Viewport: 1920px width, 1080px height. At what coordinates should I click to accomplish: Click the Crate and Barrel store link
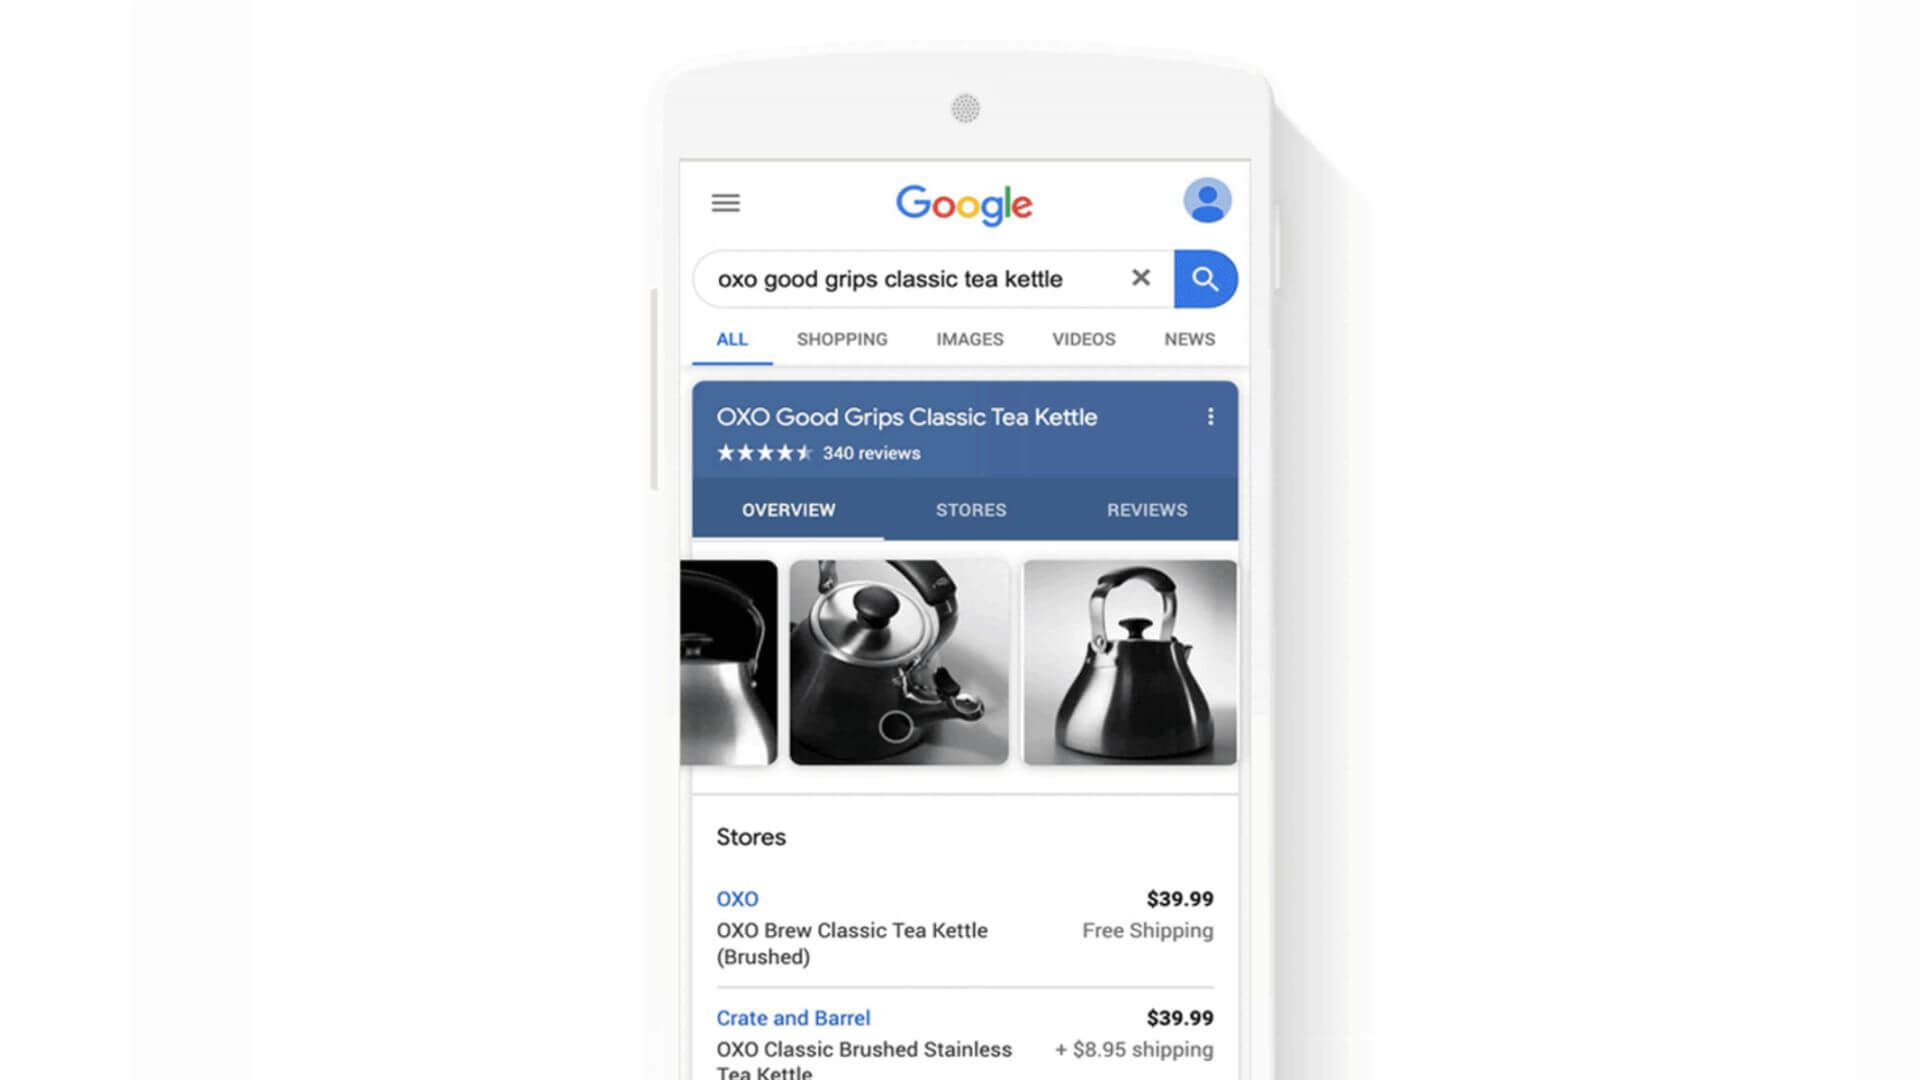791,1017
